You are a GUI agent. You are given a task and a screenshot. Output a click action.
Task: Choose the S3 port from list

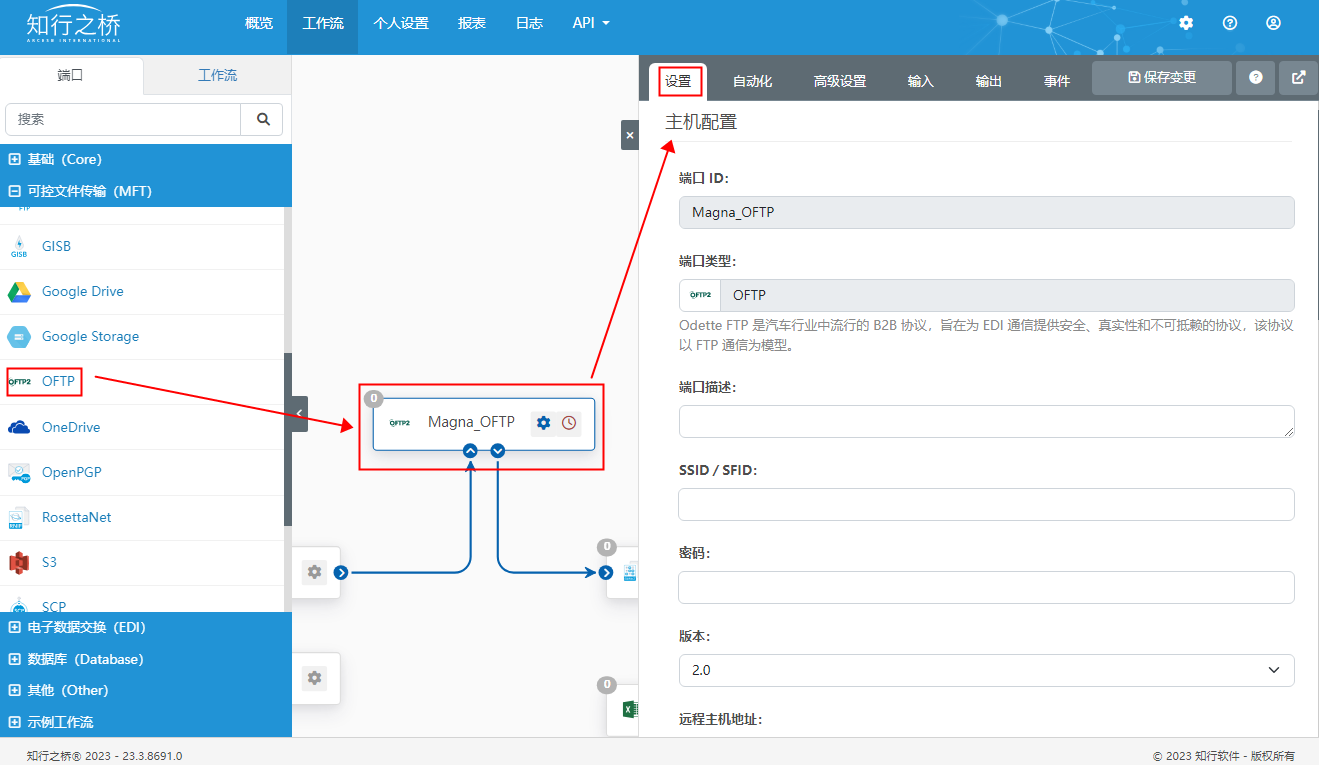coord(49,563)
